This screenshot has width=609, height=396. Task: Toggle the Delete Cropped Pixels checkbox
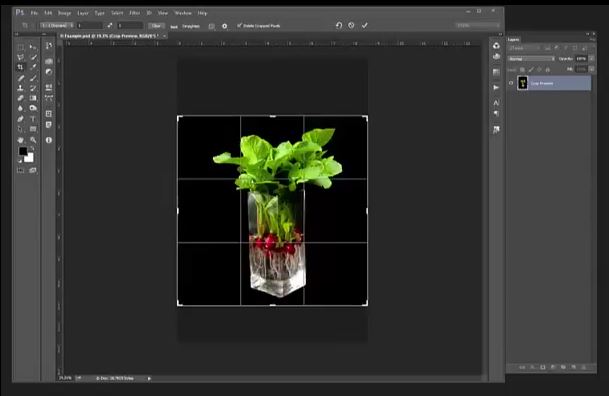pos(239,26)
